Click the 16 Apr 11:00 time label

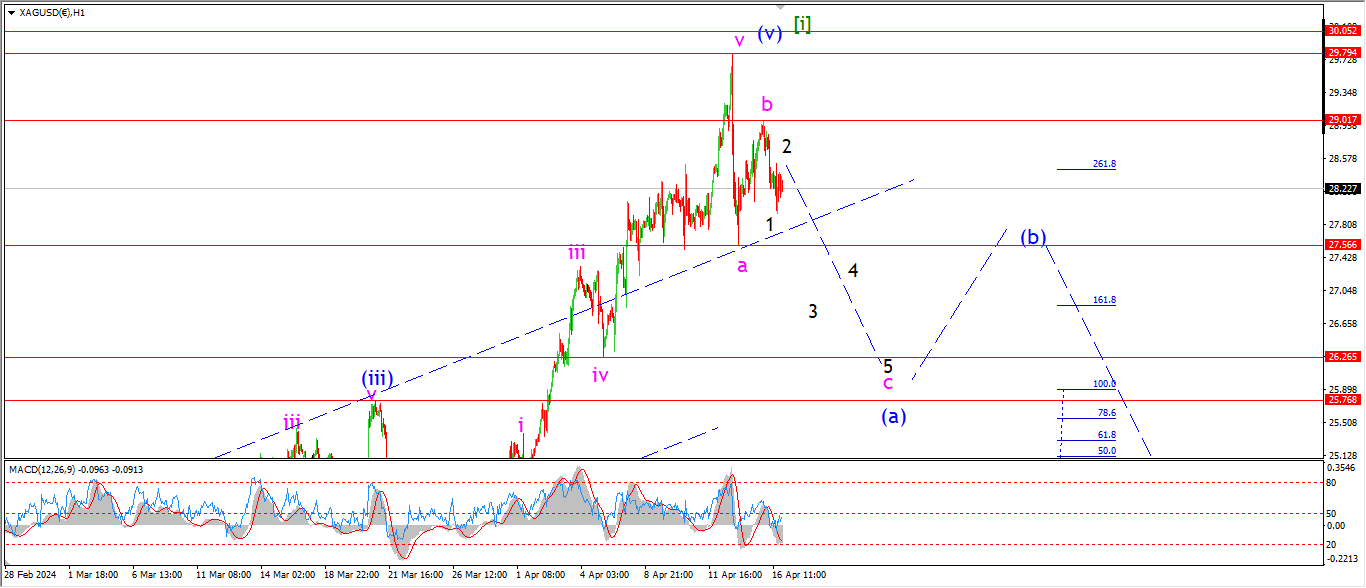[x=797, y=575]
